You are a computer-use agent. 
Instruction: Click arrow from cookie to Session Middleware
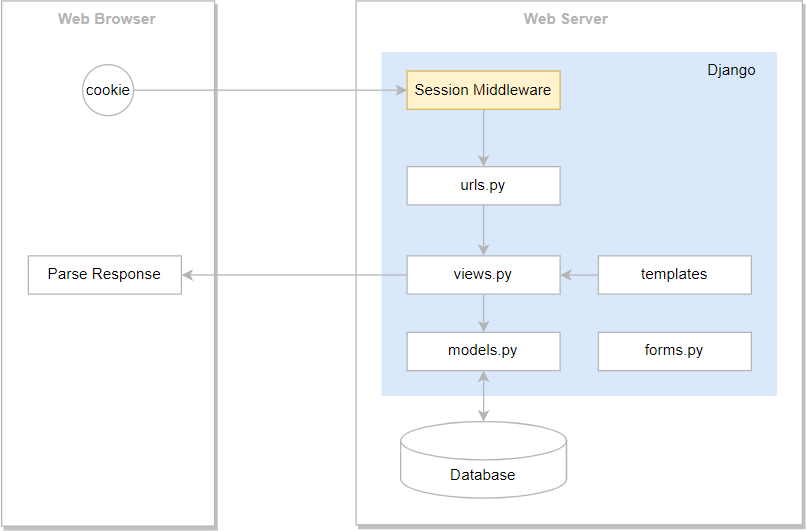270,90
